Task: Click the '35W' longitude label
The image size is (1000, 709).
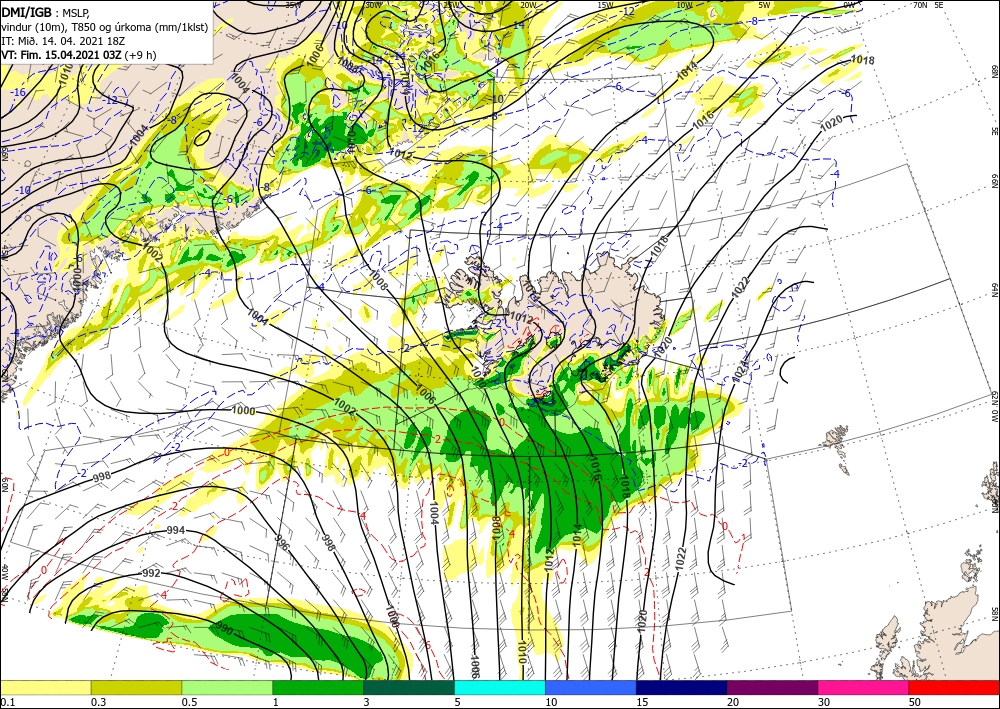Action: 293,5
